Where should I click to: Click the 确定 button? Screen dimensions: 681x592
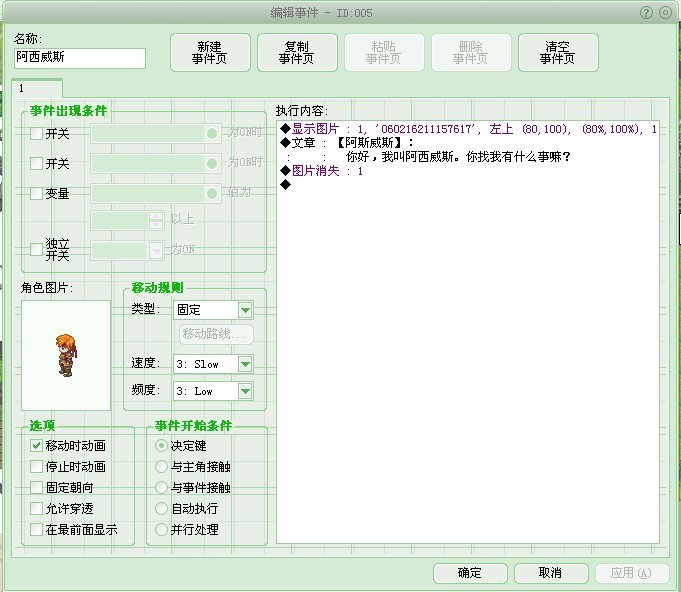pos(470,573)
